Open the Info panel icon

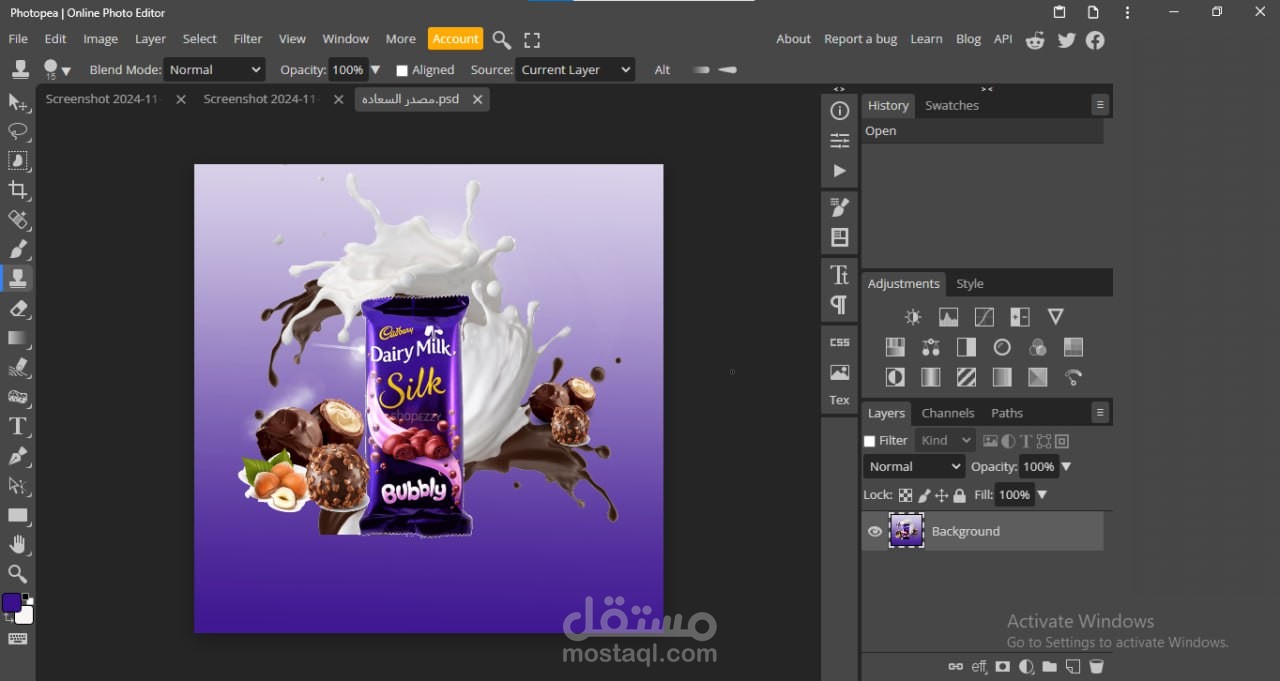[839, 111]
